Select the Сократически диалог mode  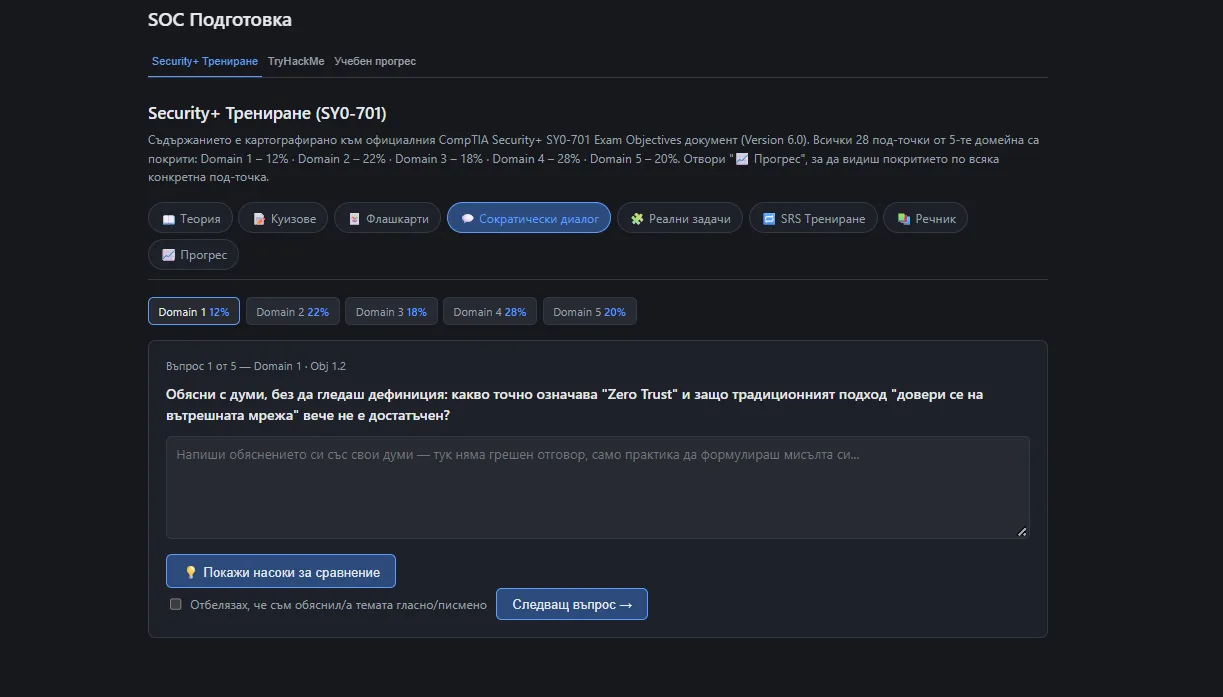pos(529,218)
